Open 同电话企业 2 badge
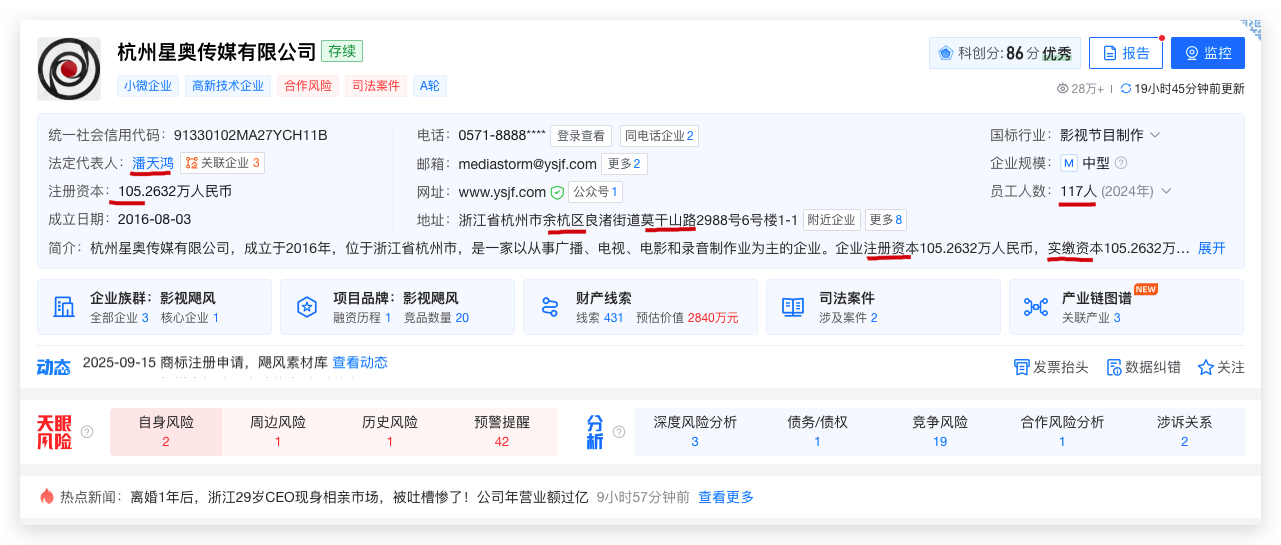 659,135
